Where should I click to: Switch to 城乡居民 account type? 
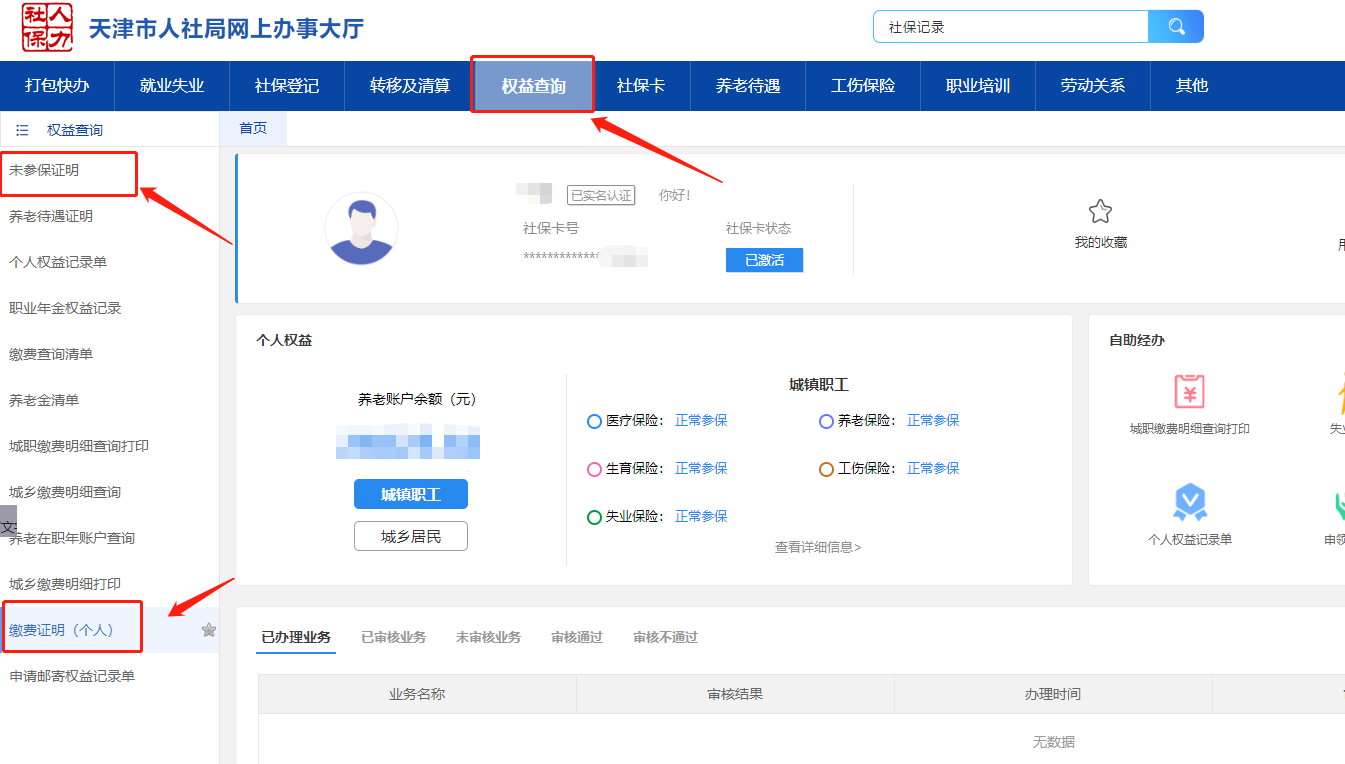pos(410,536)
